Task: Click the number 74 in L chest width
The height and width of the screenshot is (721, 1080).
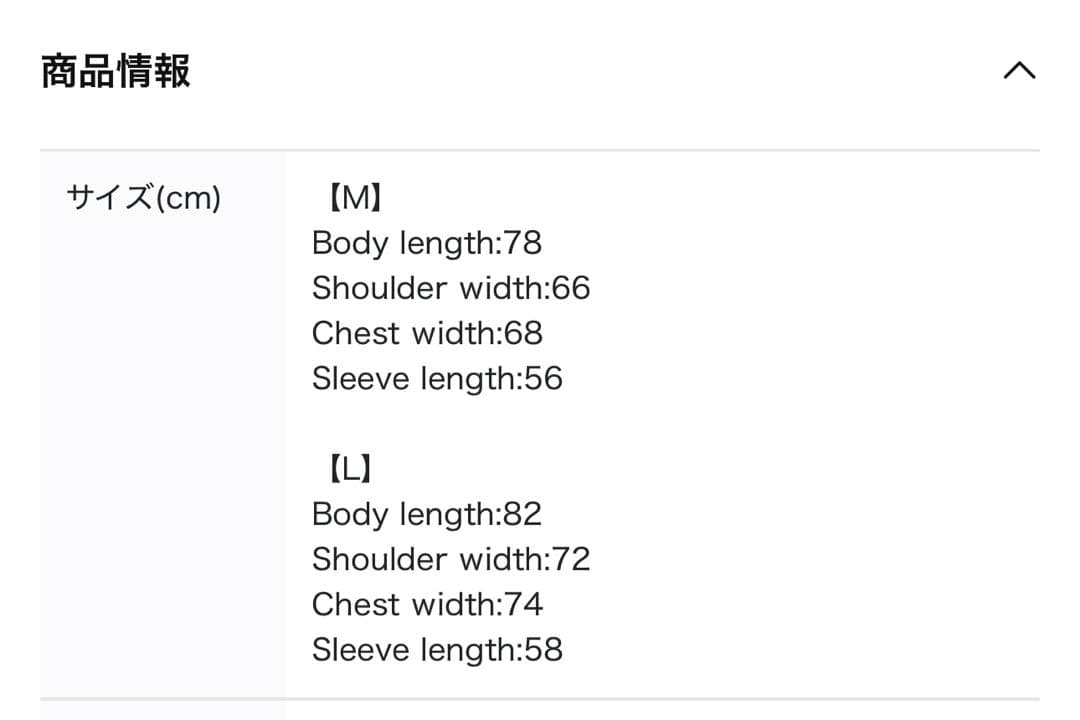Action: (x=524, y=604)
